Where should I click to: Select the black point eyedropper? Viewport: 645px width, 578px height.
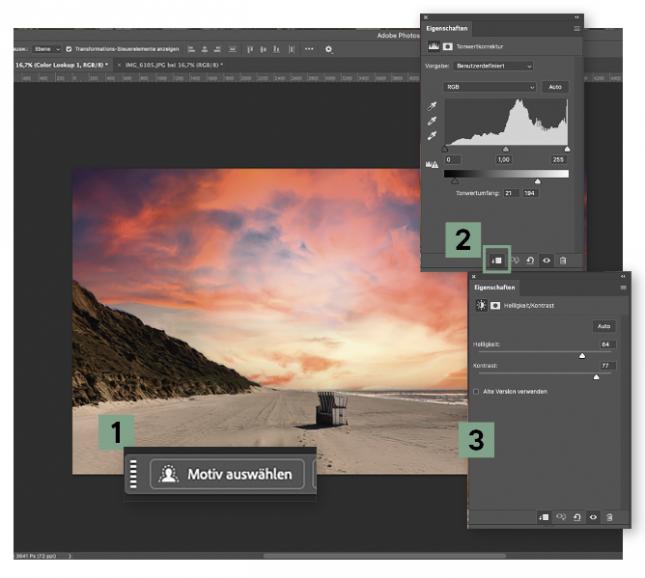431,104
